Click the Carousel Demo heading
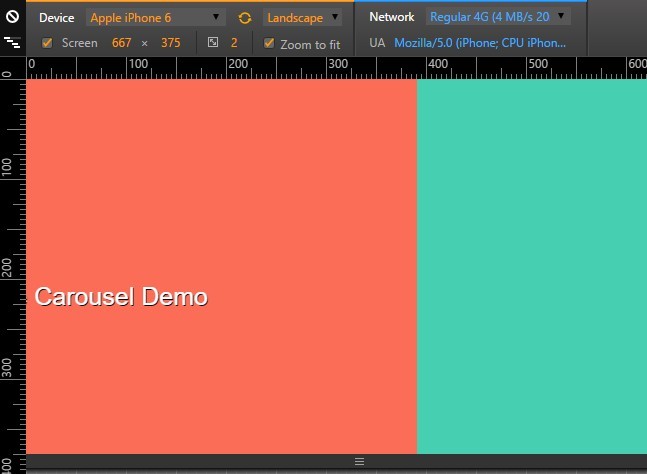 (x=121, y=297)
